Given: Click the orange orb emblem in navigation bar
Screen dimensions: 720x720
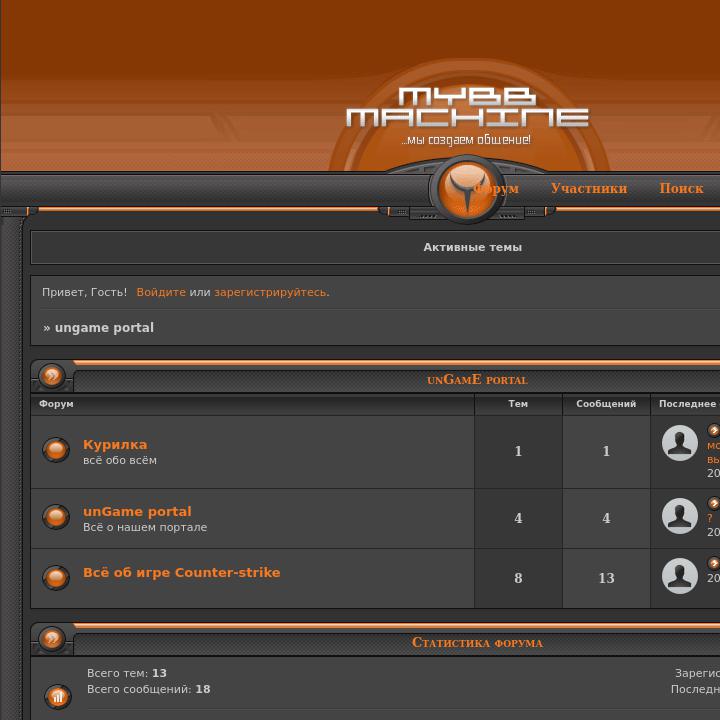Looking at the screenshot, I should (x=467, y=189).
